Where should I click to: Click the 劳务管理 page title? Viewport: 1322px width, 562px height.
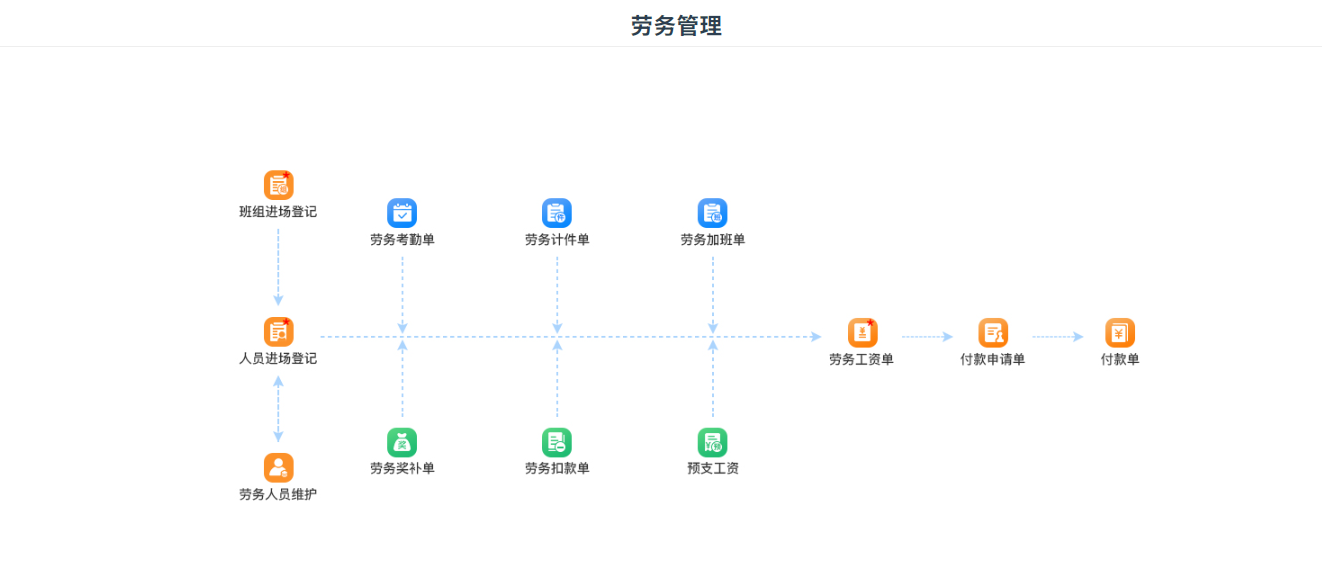(676, 26)
